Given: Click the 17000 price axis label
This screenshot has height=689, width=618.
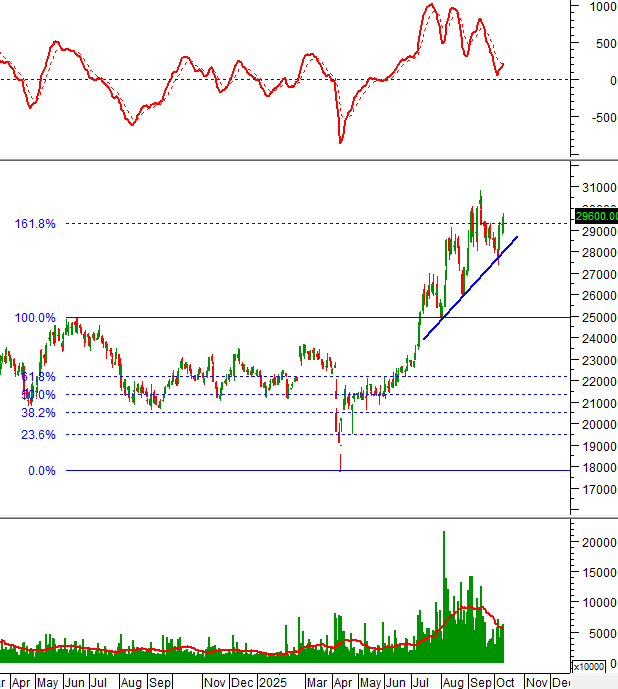Looking at the screenshot, I should pyautogui.click(x=596, y=490).
